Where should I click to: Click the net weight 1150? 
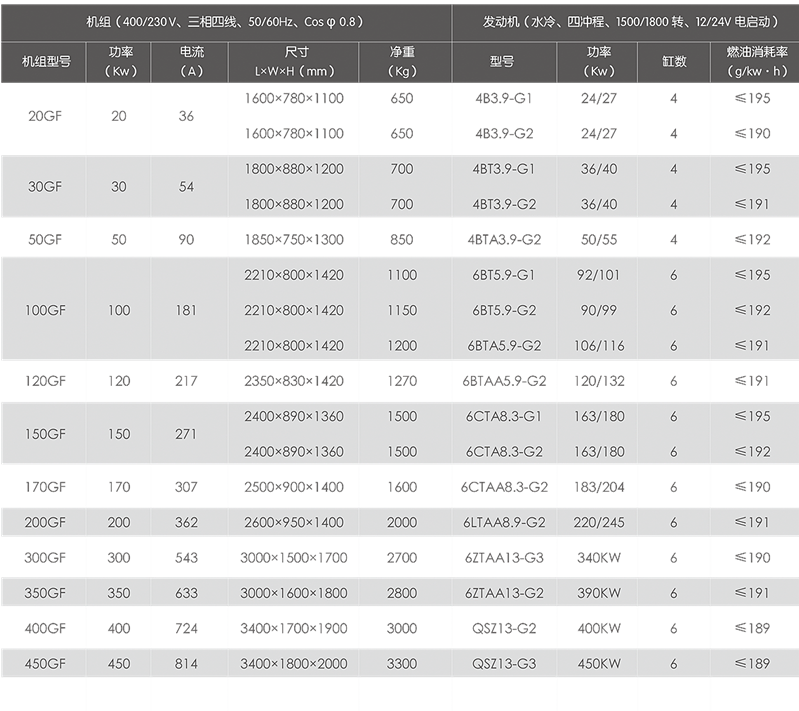402,310
